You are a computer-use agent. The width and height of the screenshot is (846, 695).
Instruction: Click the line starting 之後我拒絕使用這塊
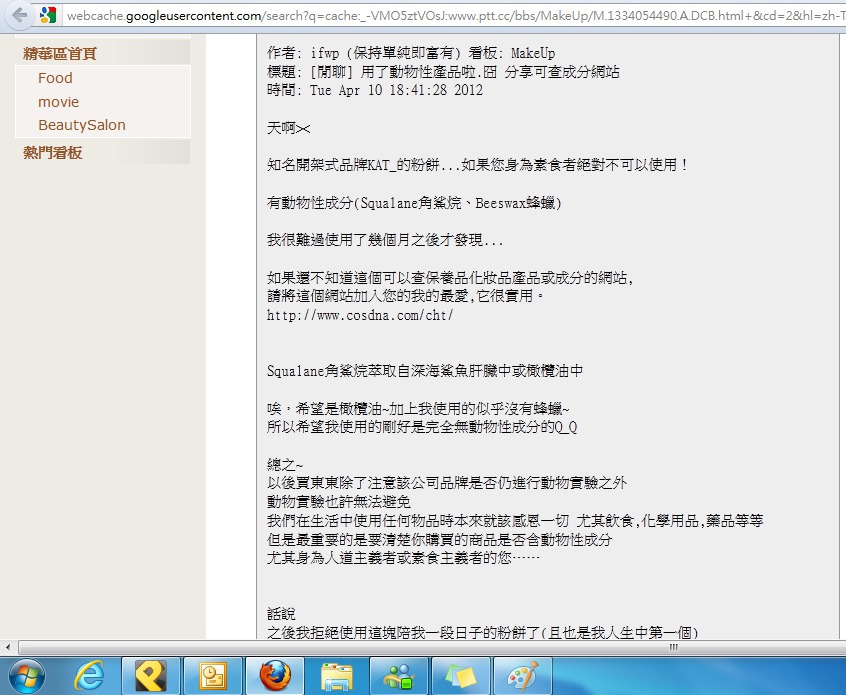pos(483,632)
